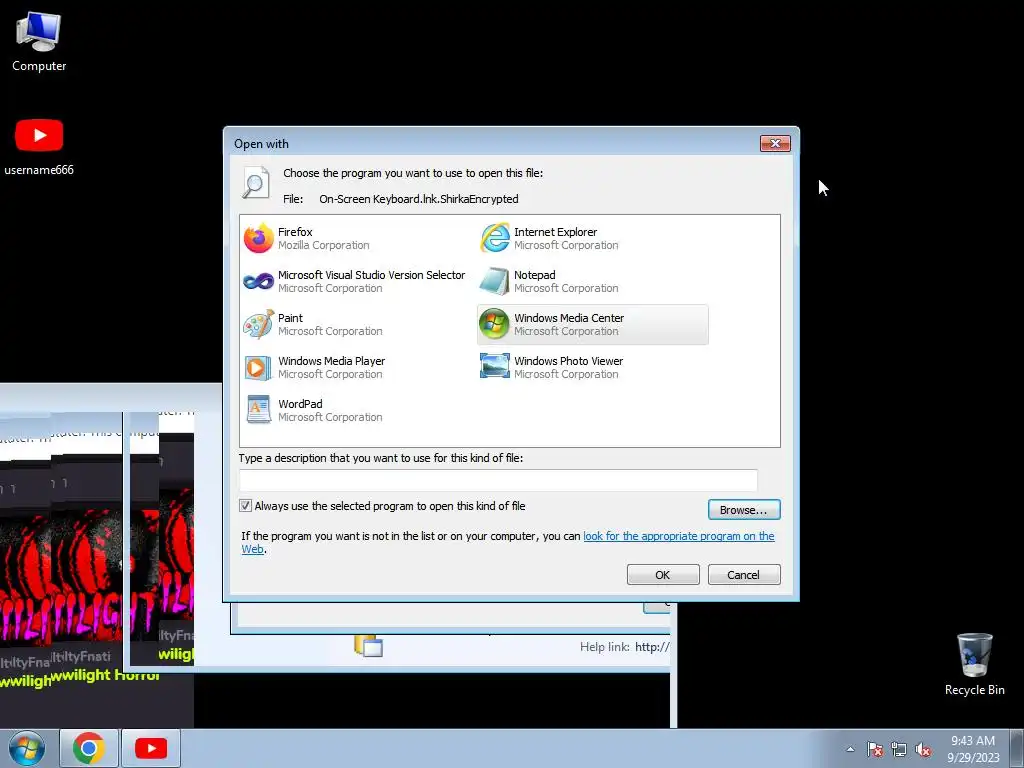Viewport: 1024px width, 768px height.
Task: Open the Action Center flag icon
Action: (875, 749)
